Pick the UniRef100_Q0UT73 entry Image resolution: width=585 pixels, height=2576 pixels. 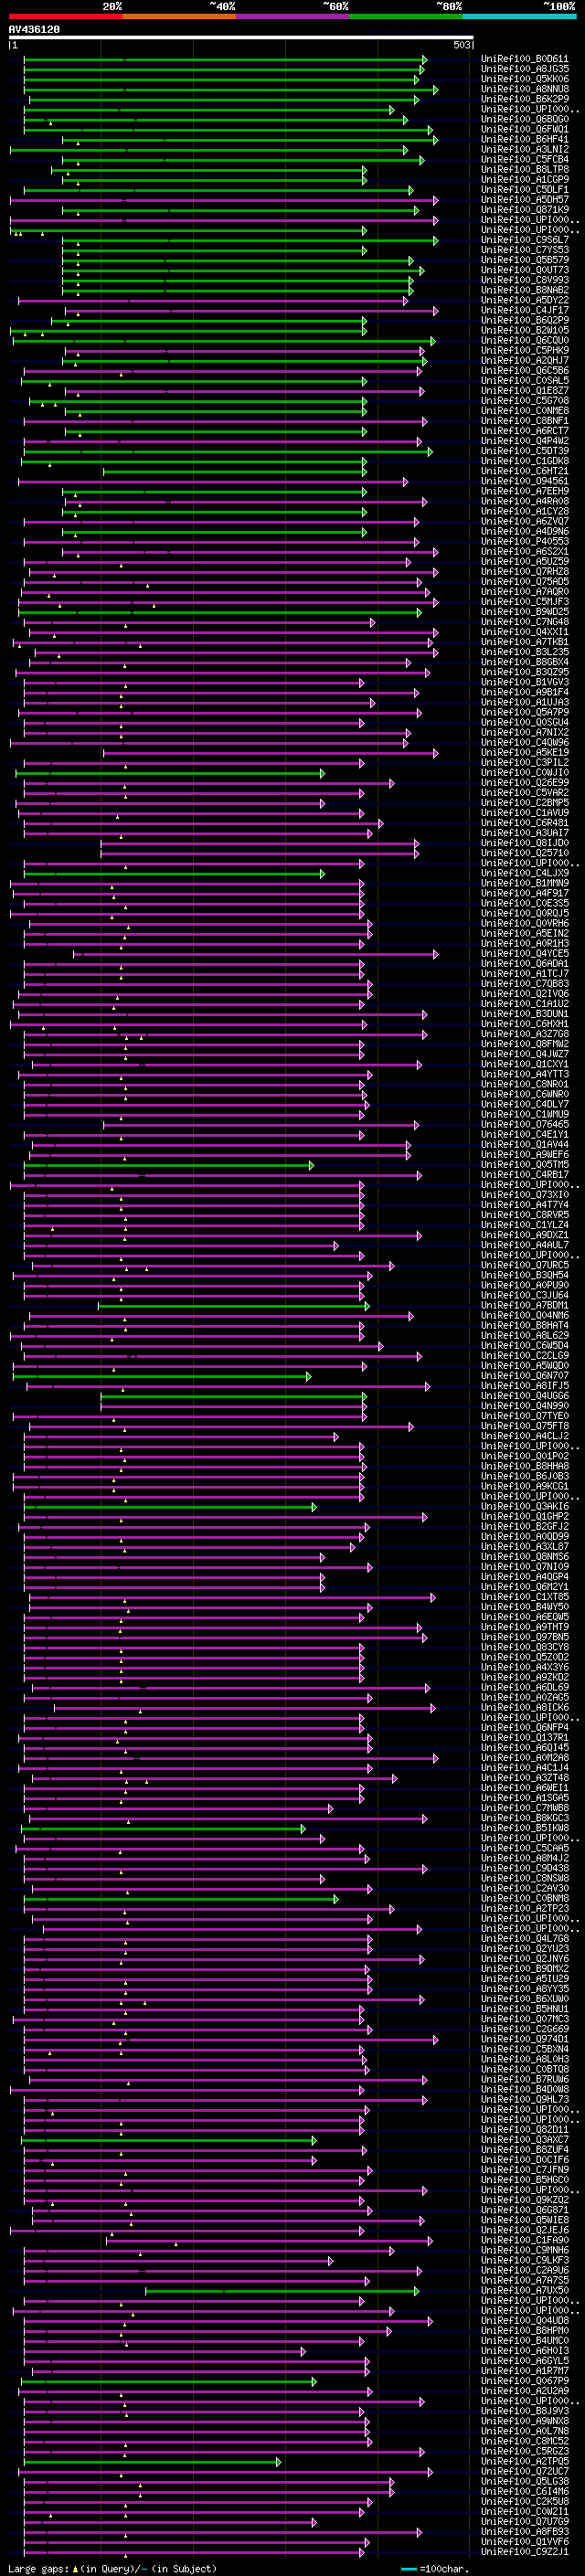(525, 270)
